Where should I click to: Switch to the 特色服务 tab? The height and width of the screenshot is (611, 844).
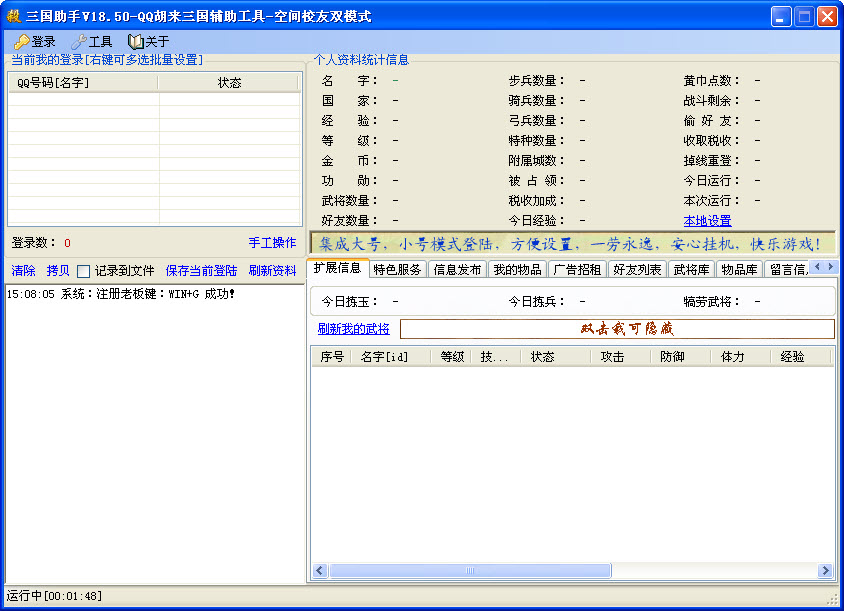pos(398,269)
